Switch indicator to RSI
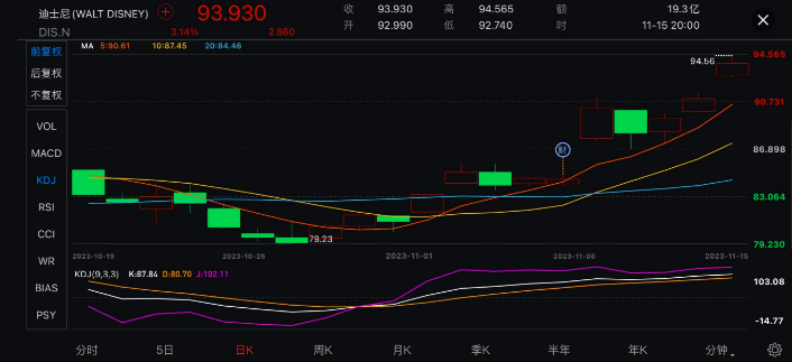Screen dimensions: 792x363 (46, 207)
